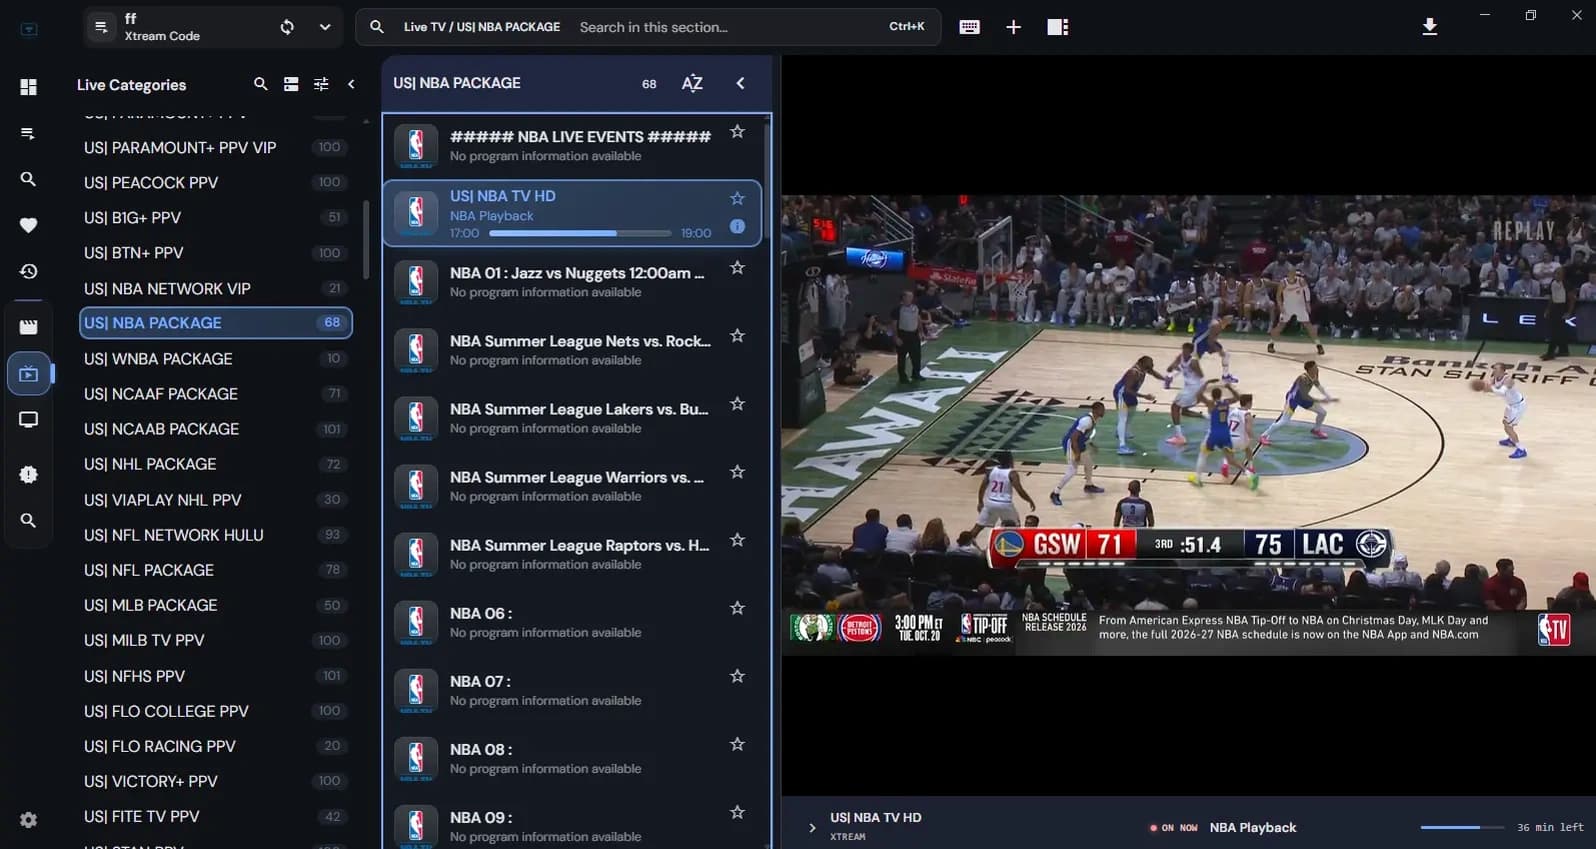
Task: Open the dashboard grid icon in sidebar
Action: tap(28, 87)
